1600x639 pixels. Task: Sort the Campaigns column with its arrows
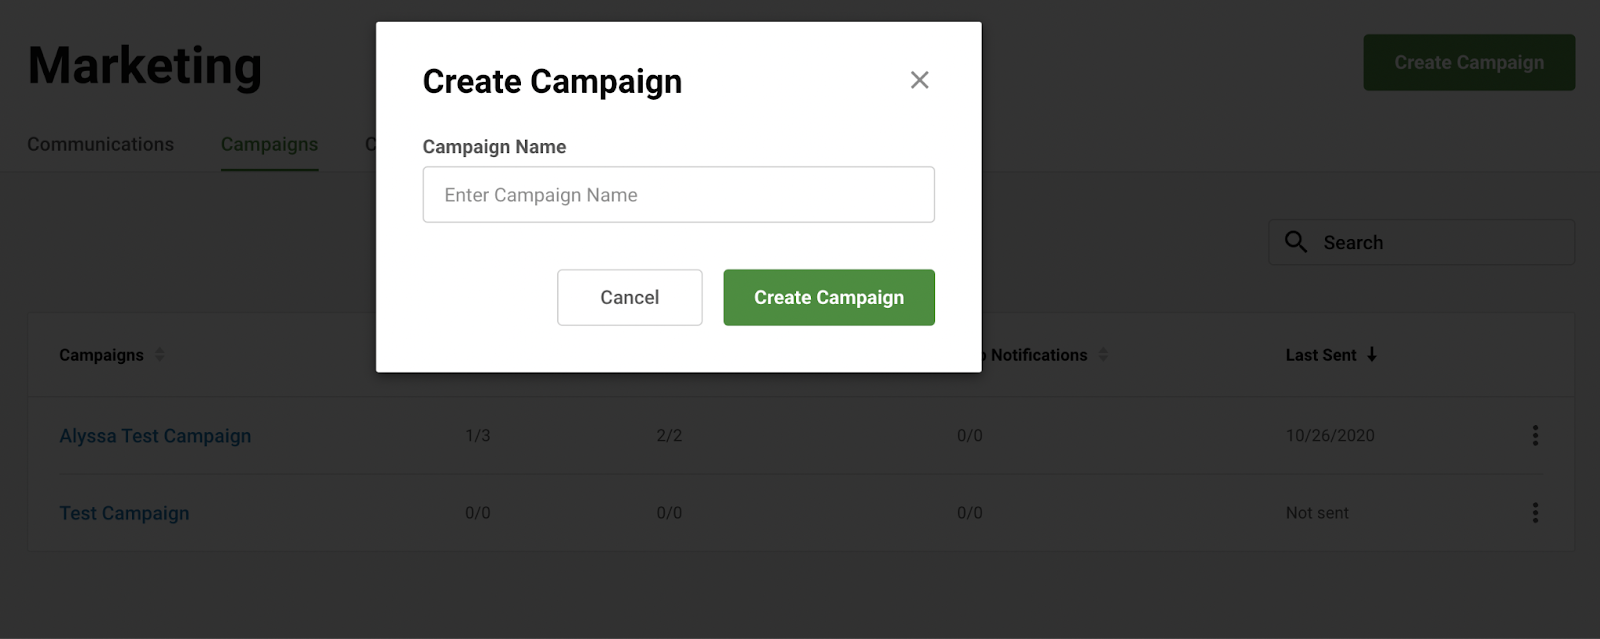click(159, 354)
